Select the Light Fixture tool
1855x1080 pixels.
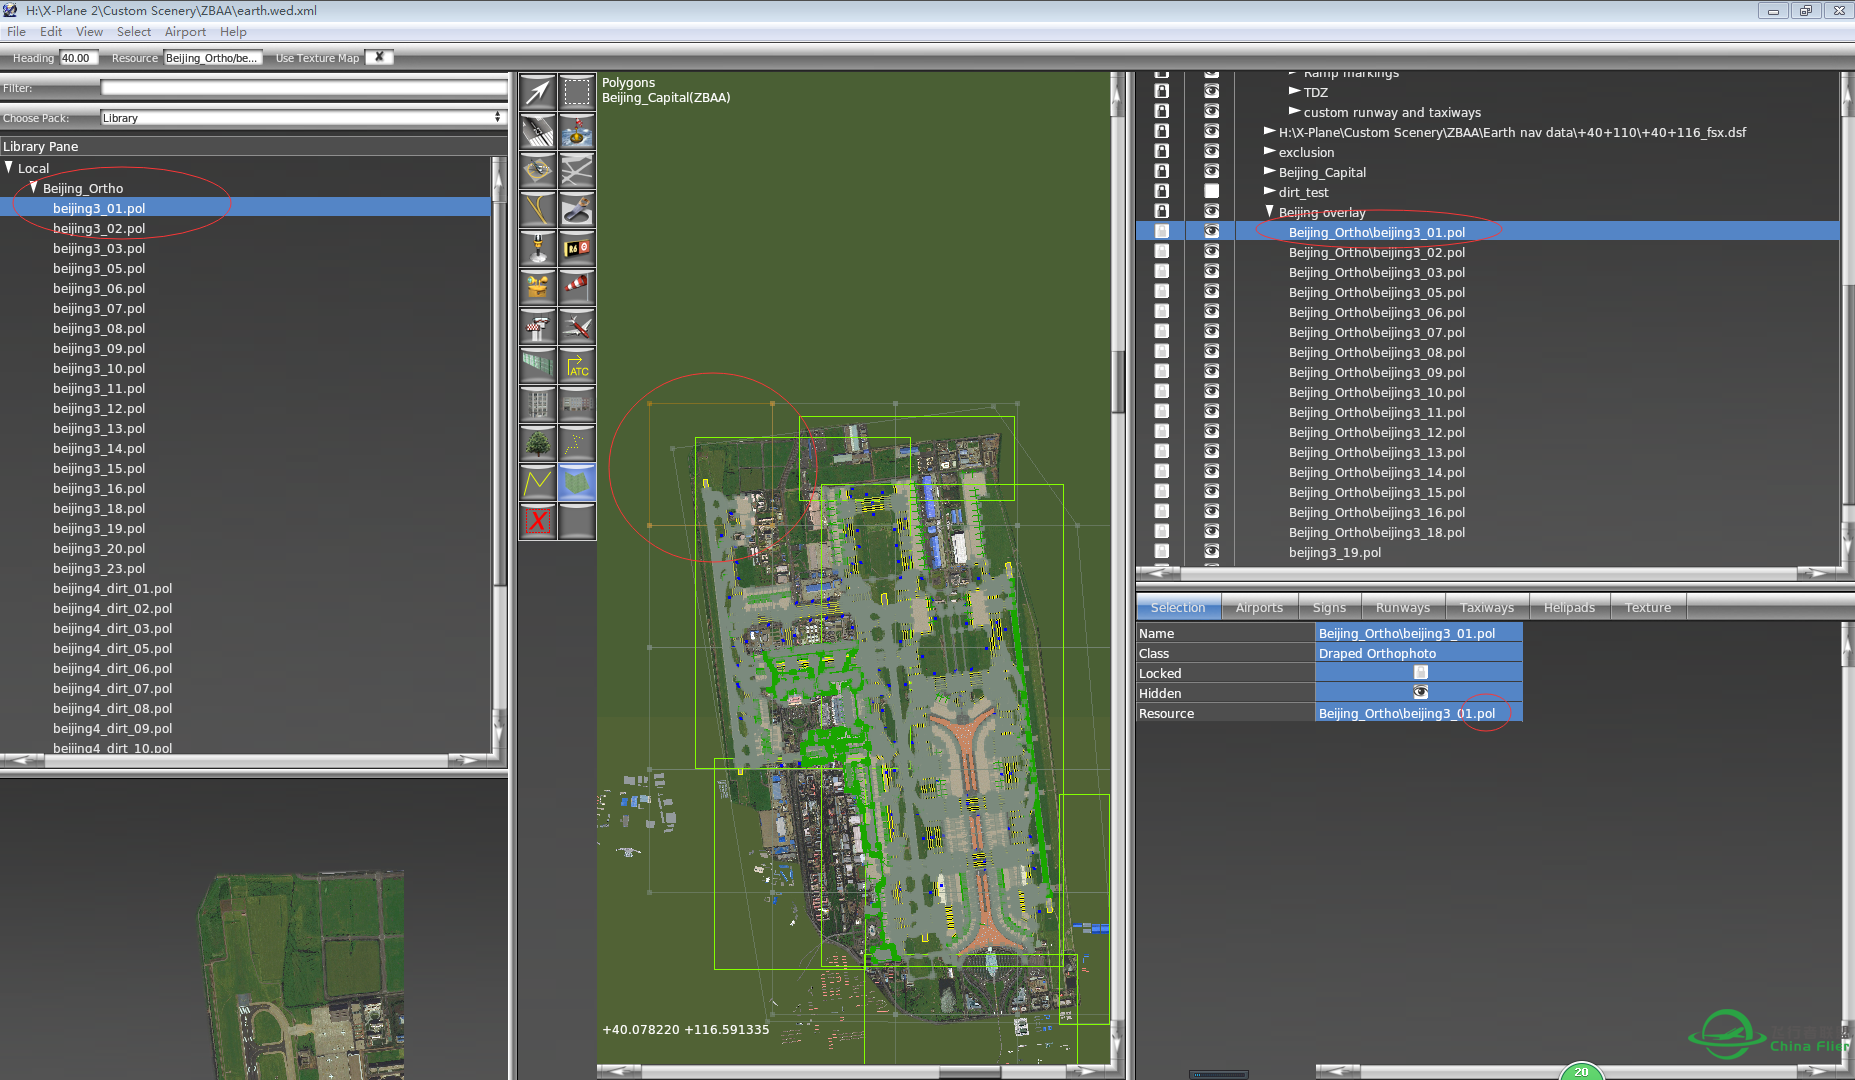[538, 248]
